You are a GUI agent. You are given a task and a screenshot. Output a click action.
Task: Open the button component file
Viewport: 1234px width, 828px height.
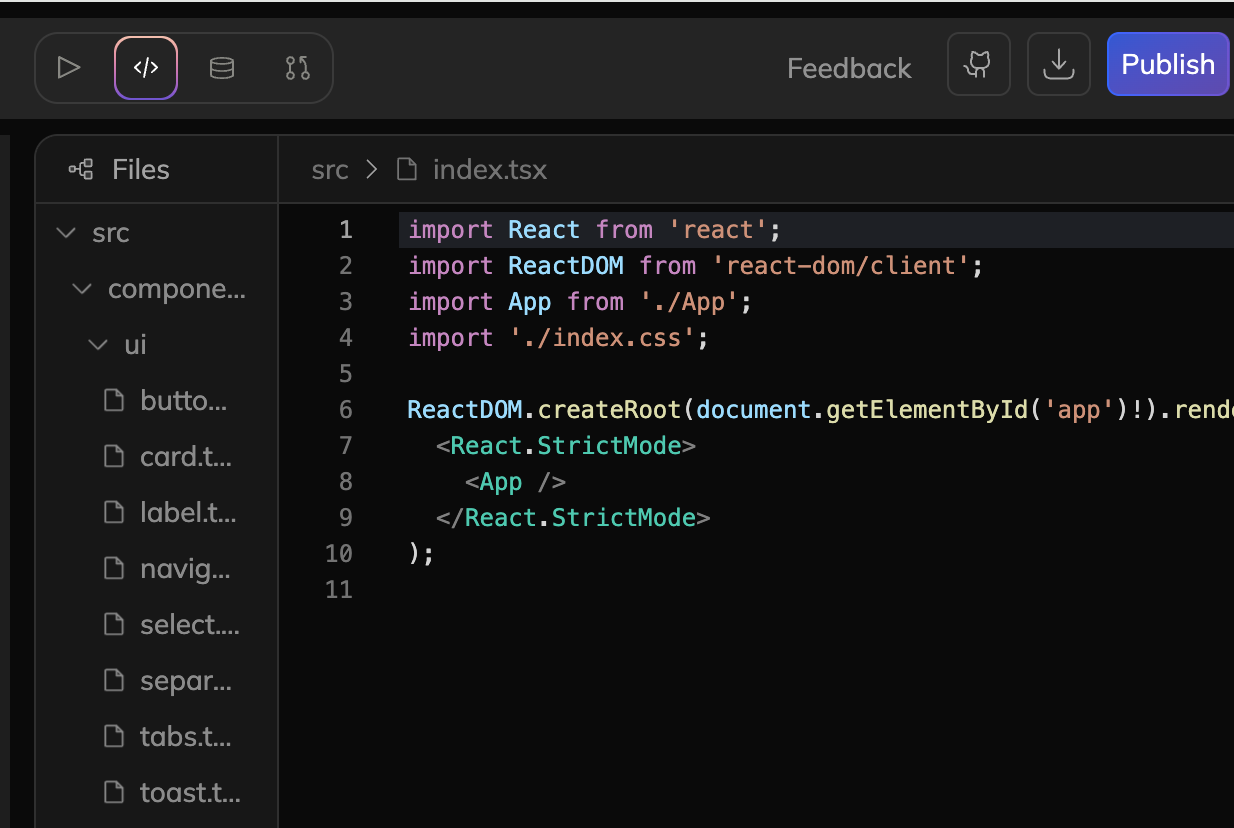183,401
